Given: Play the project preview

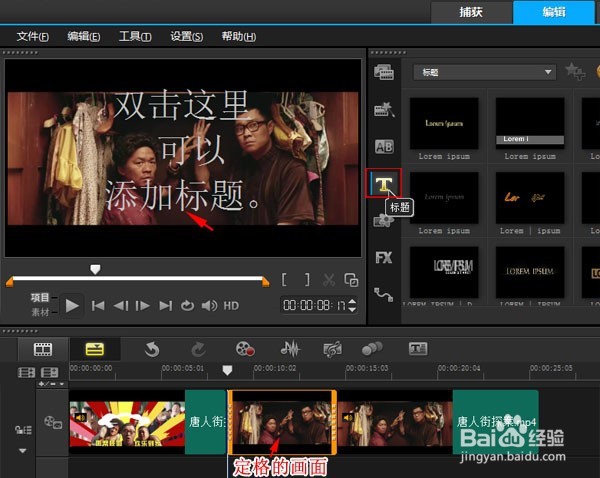Looking at the screenshot, I should (72, 306).
